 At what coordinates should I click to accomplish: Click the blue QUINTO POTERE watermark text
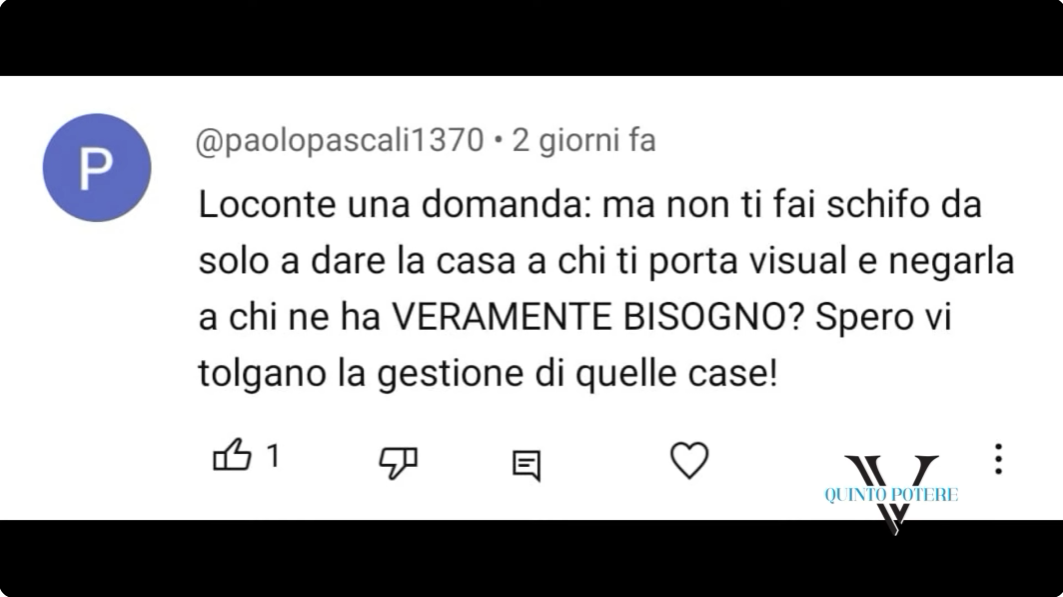[891, 495]
